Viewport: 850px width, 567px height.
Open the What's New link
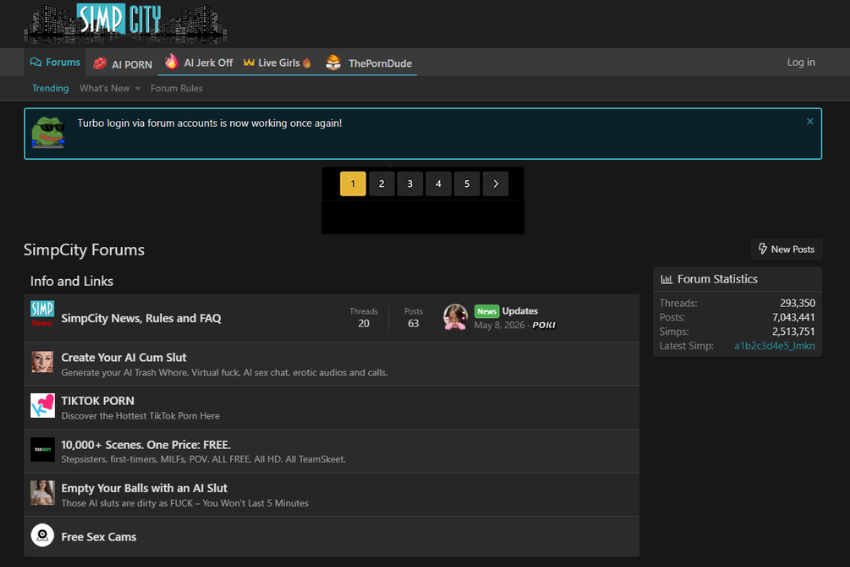105,88
